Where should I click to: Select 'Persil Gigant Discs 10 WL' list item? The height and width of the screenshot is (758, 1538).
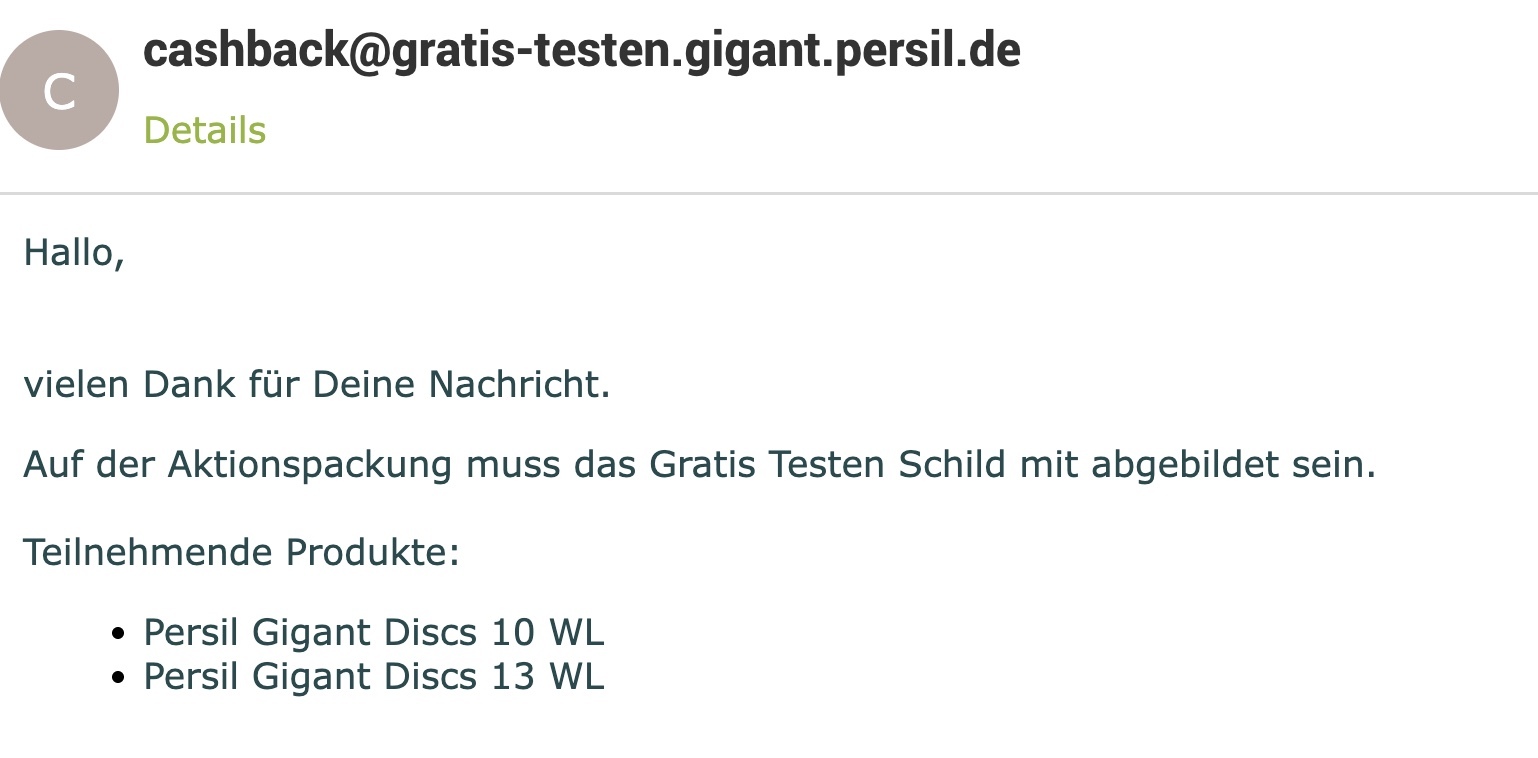coord(374,633)
